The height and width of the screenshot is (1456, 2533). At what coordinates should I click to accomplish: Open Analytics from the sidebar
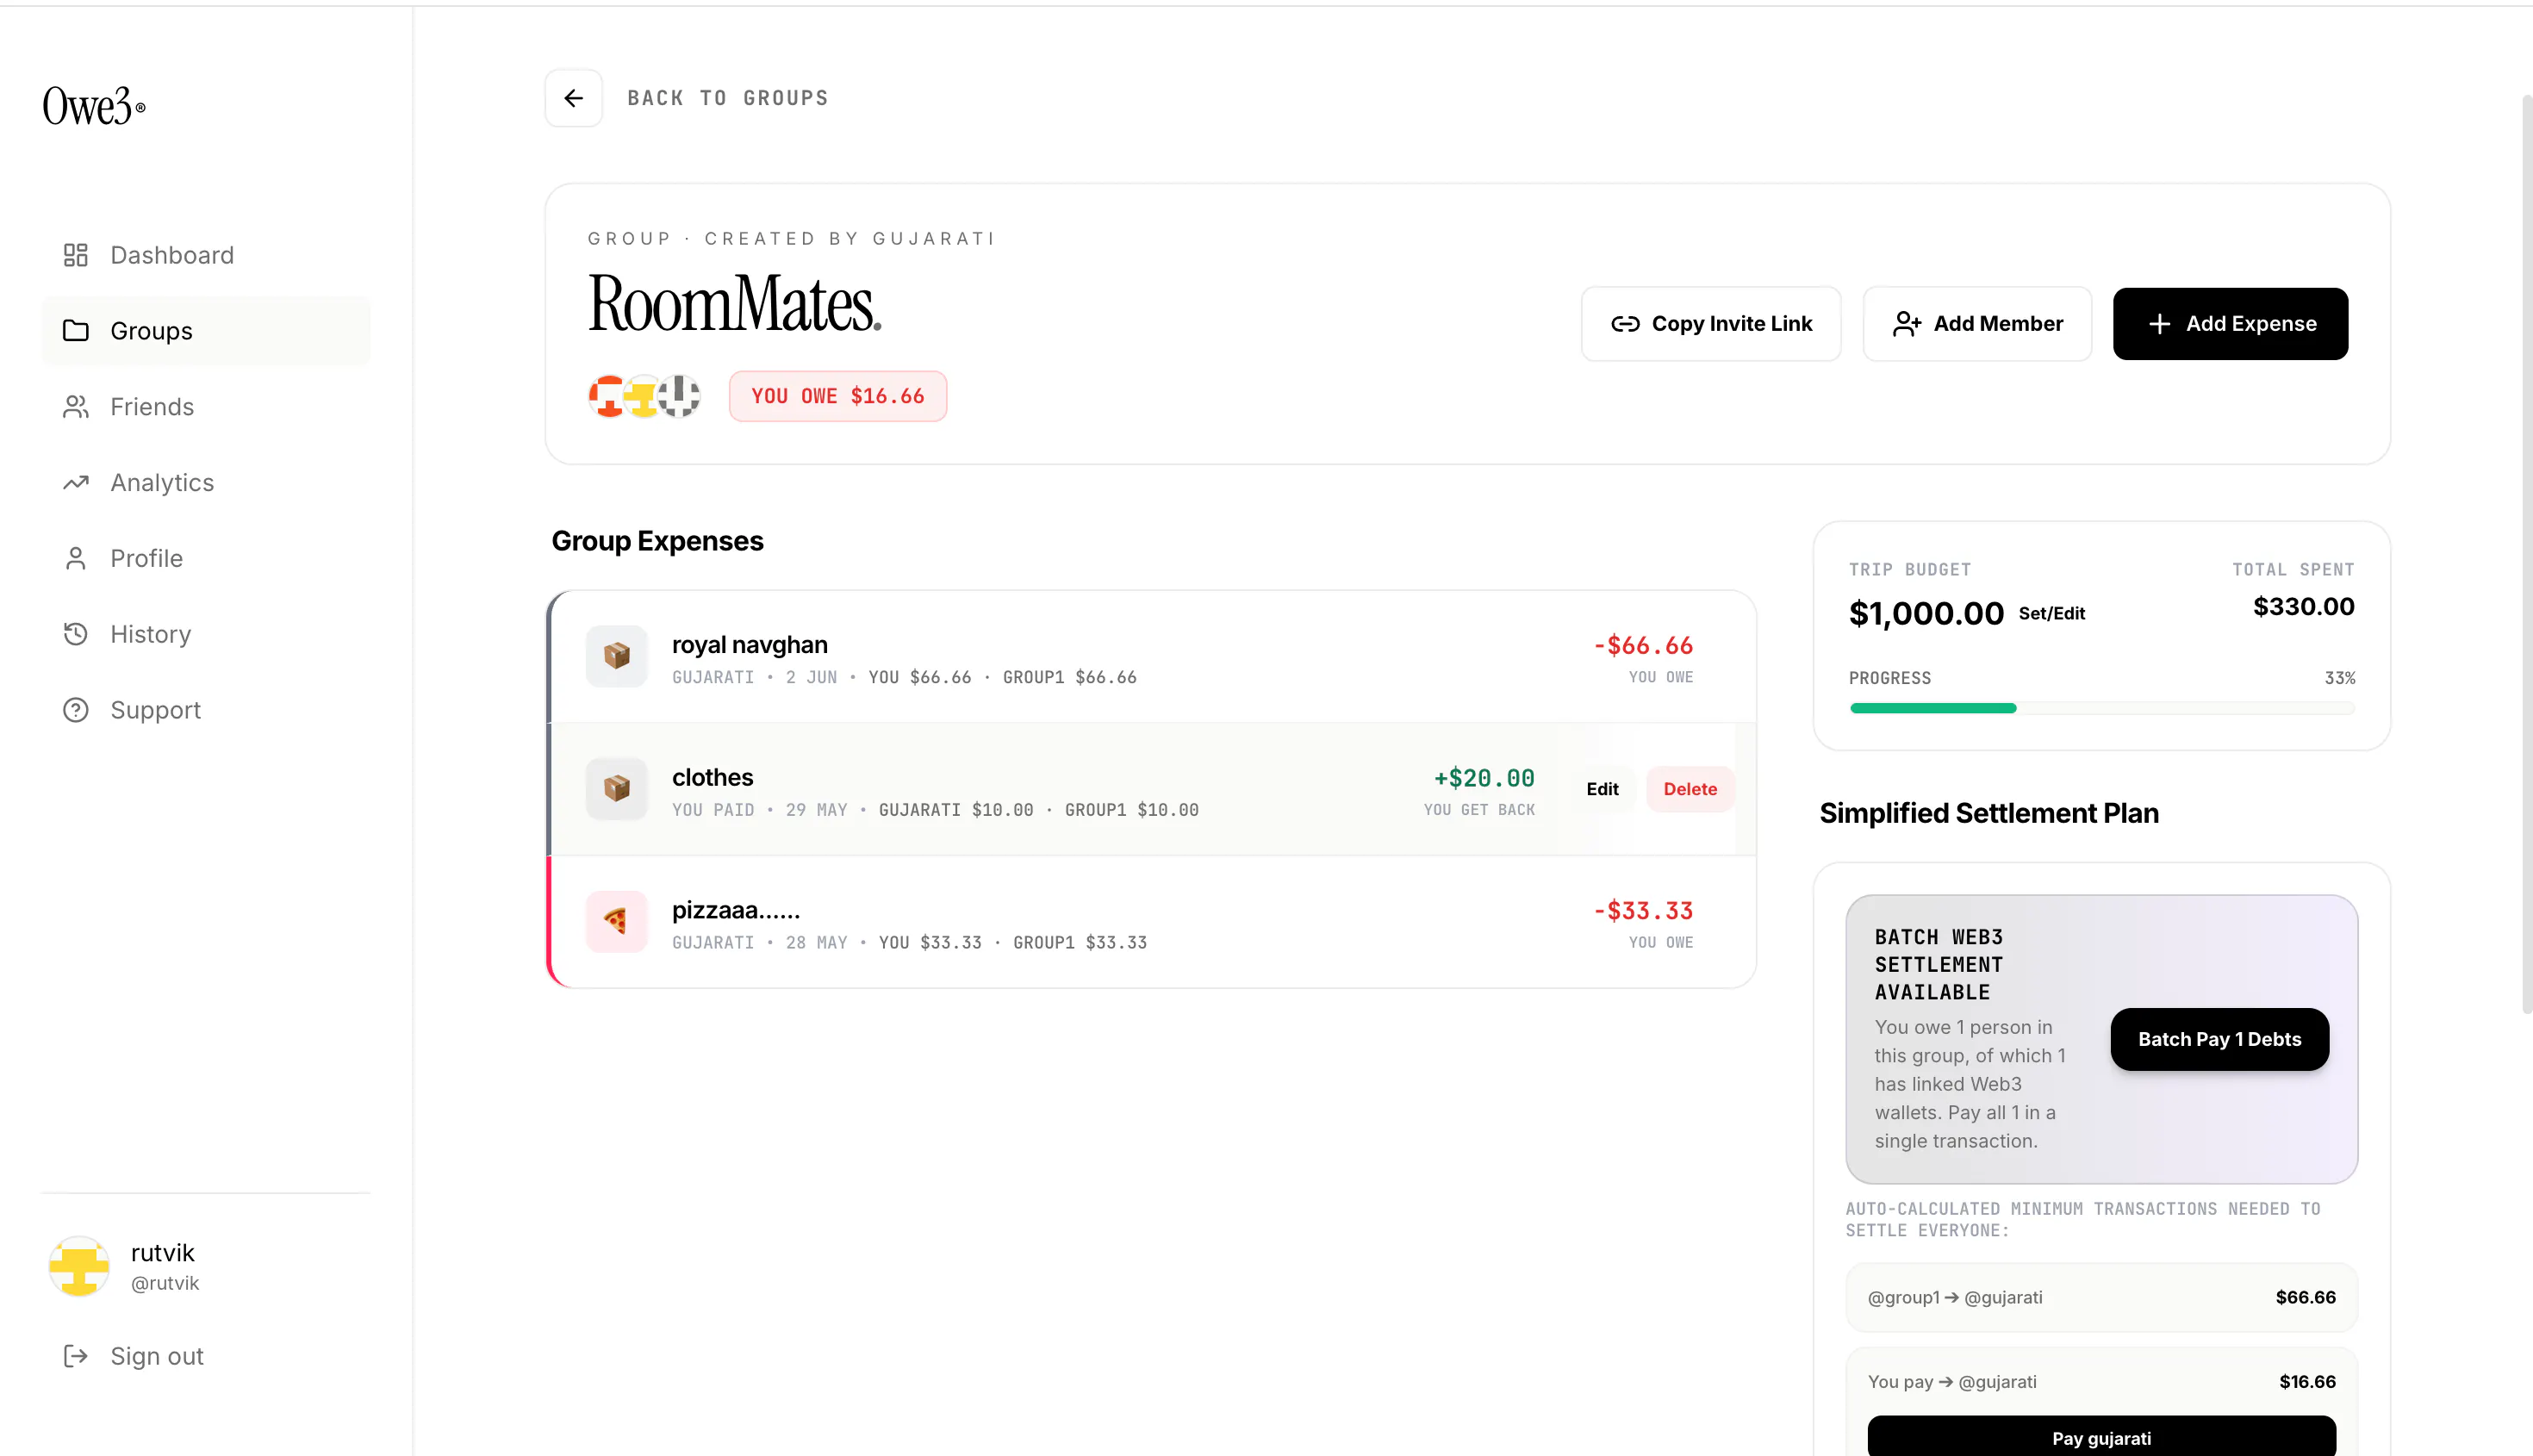206,483
